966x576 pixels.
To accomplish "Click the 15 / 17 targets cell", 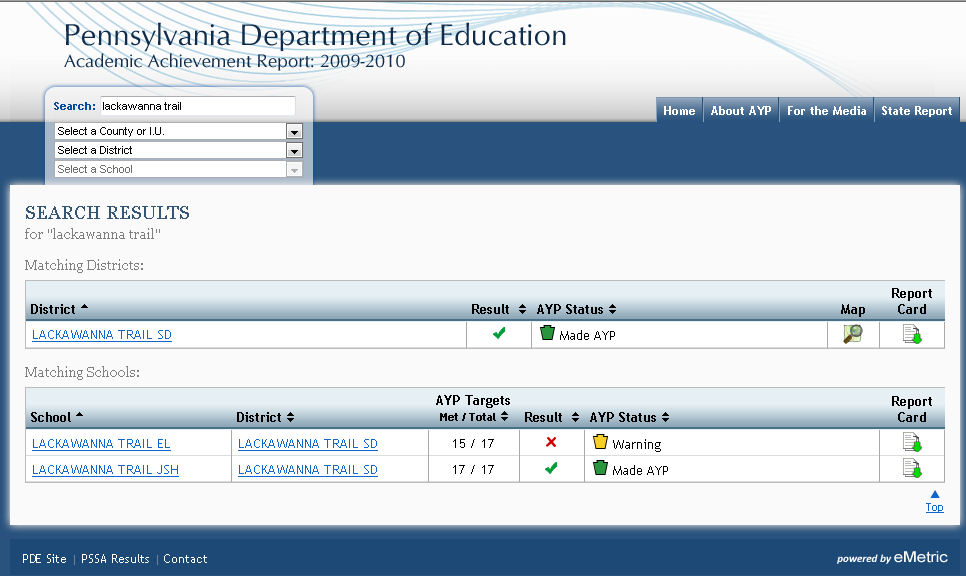I will tap(473, 444).
